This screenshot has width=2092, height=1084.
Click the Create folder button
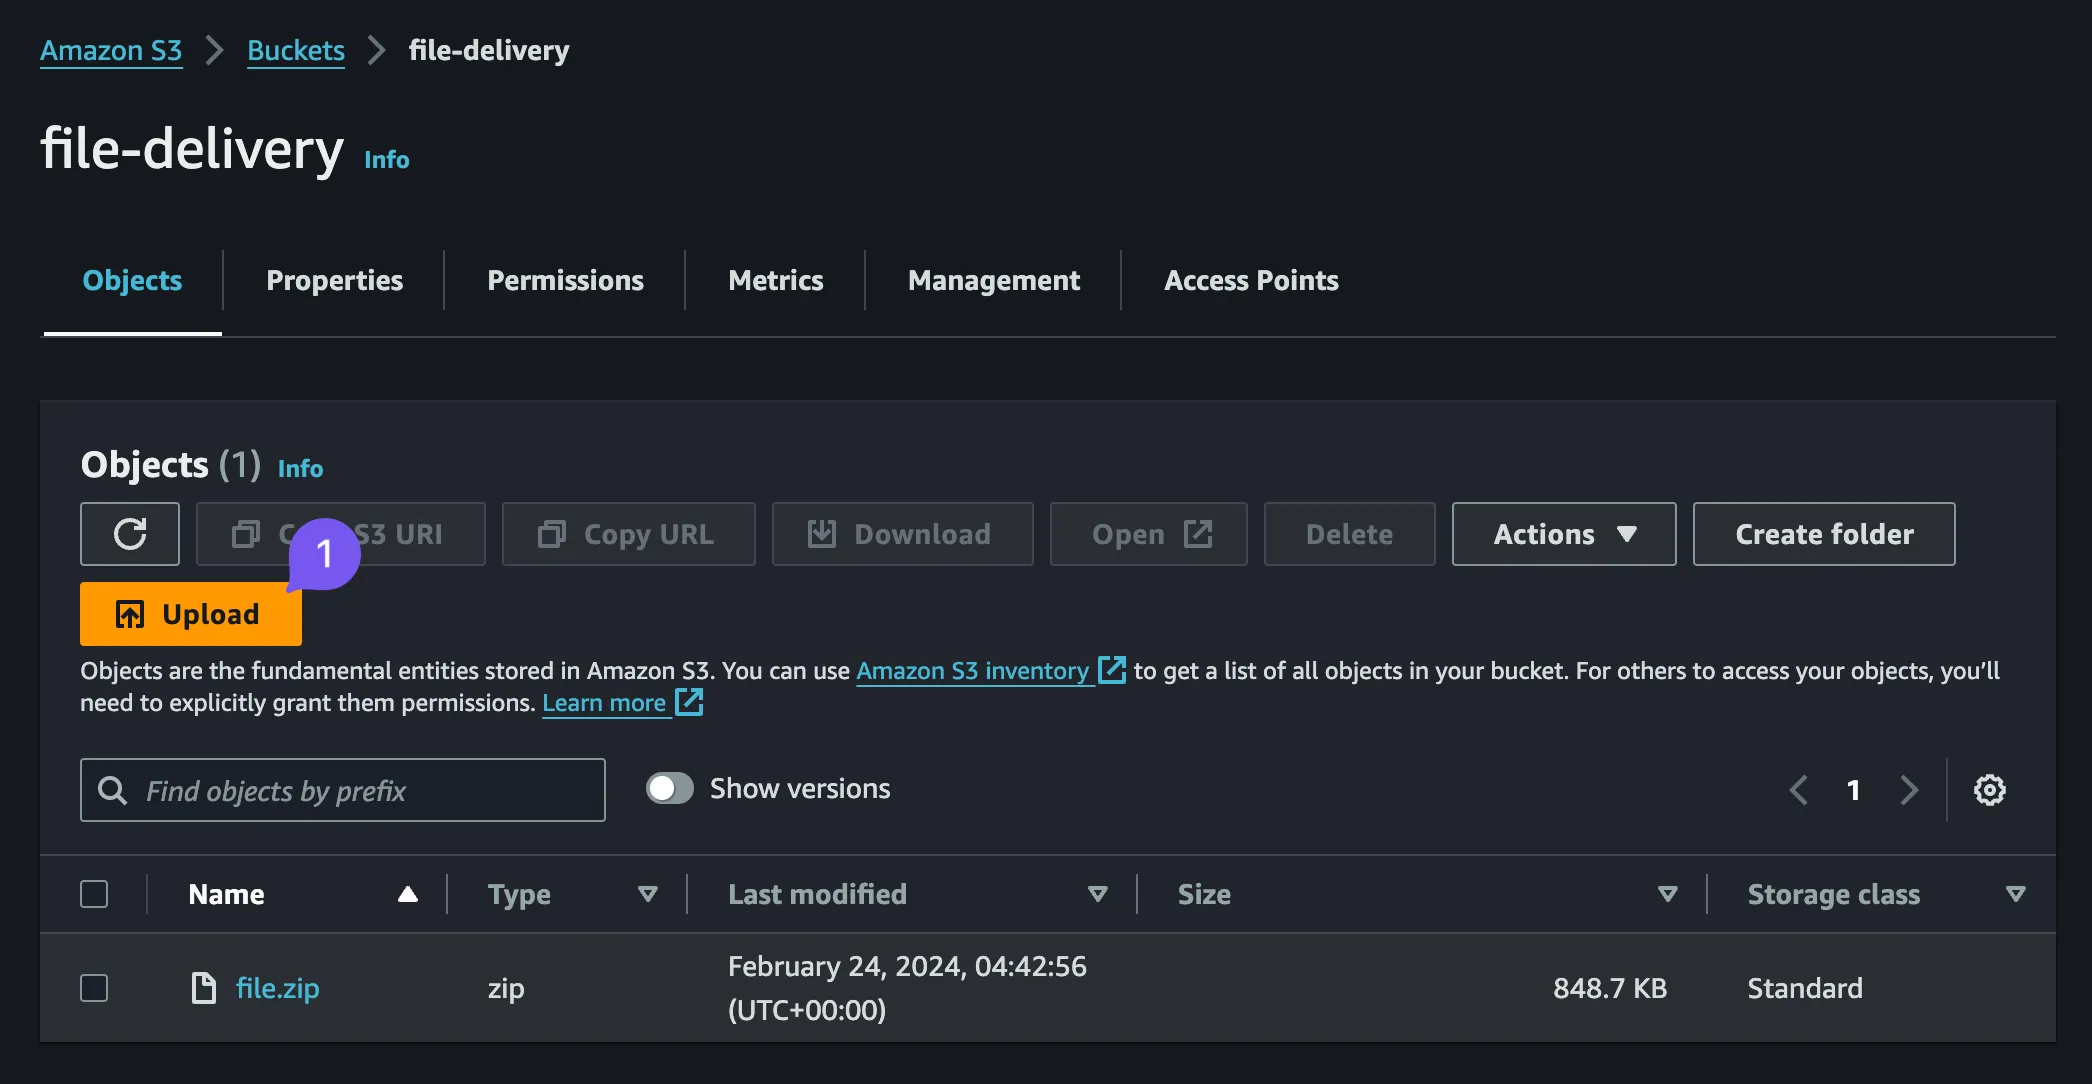pos(1824,534)
